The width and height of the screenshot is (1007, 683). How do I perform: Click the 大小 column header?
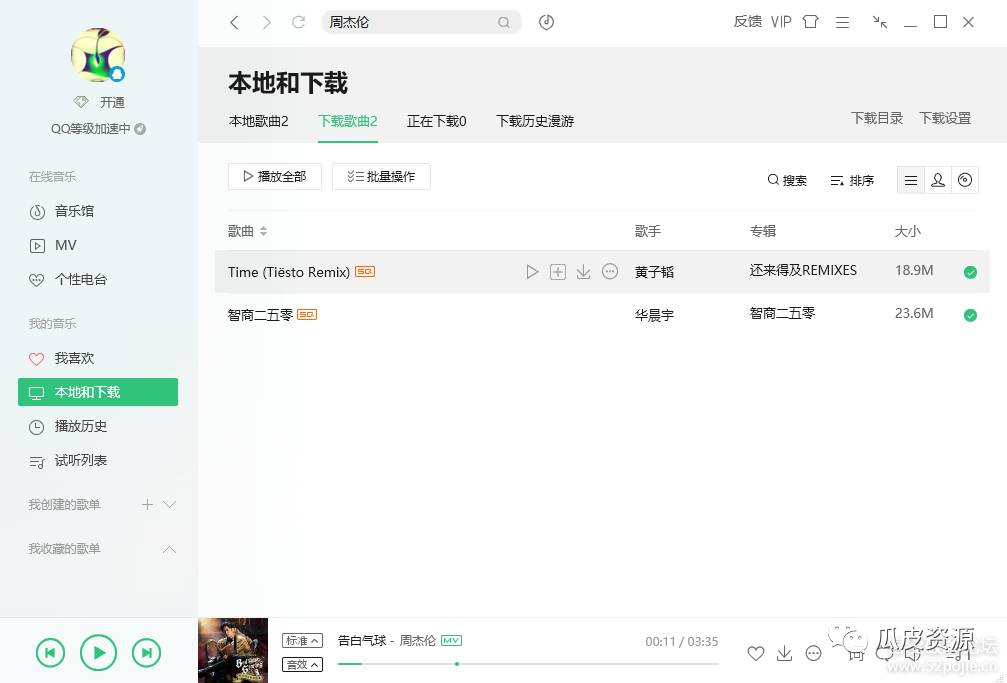point(907,231)
